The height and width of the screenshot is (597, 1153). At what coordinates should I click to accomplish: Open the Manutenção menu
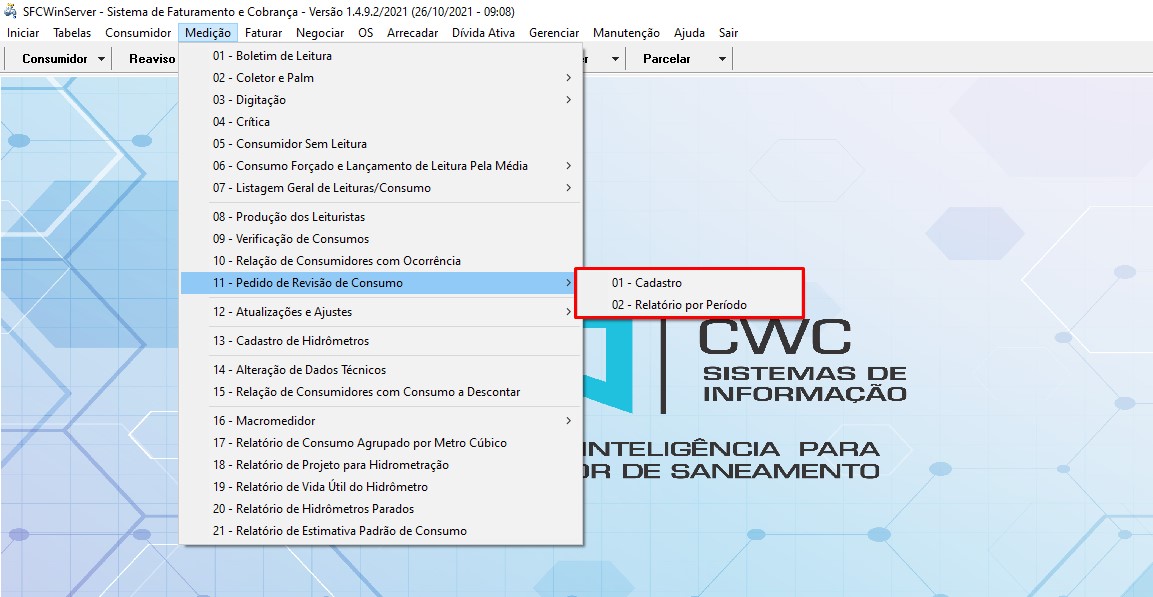point(626,33)
